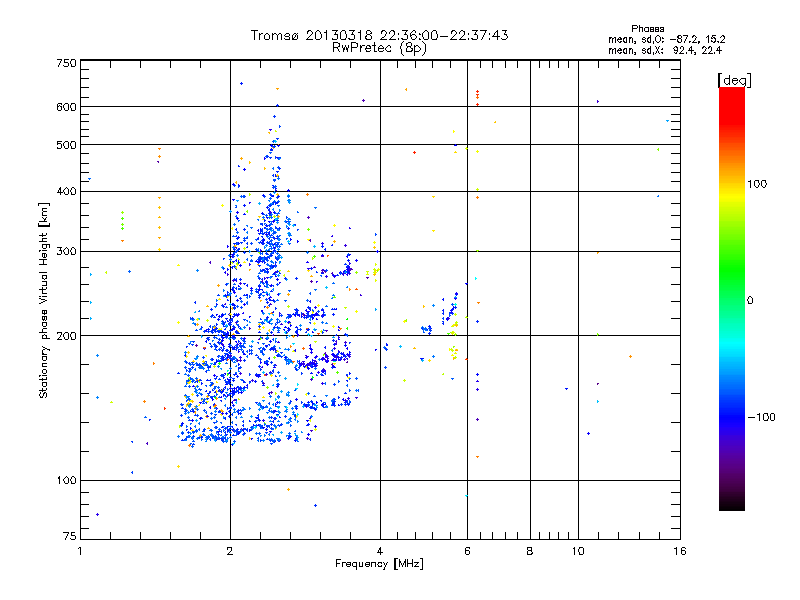Click the '-100' colorbar tick label
The width and height of the screenshot is (800, 600).
761,417
